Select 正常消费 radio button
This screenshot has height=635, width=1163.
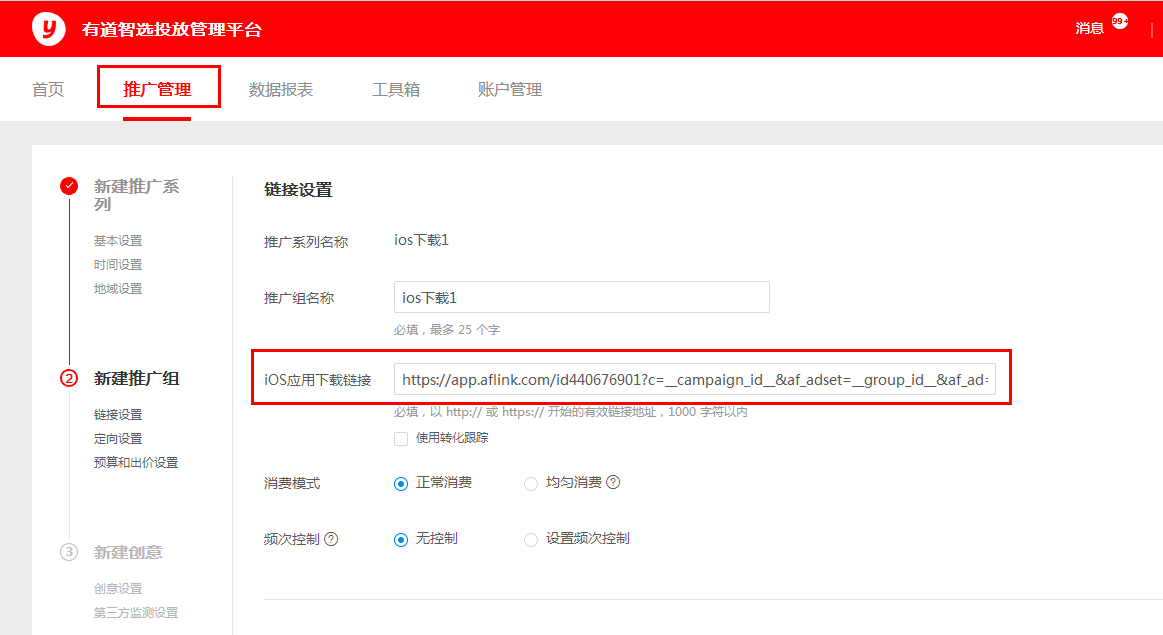[401, 484]
